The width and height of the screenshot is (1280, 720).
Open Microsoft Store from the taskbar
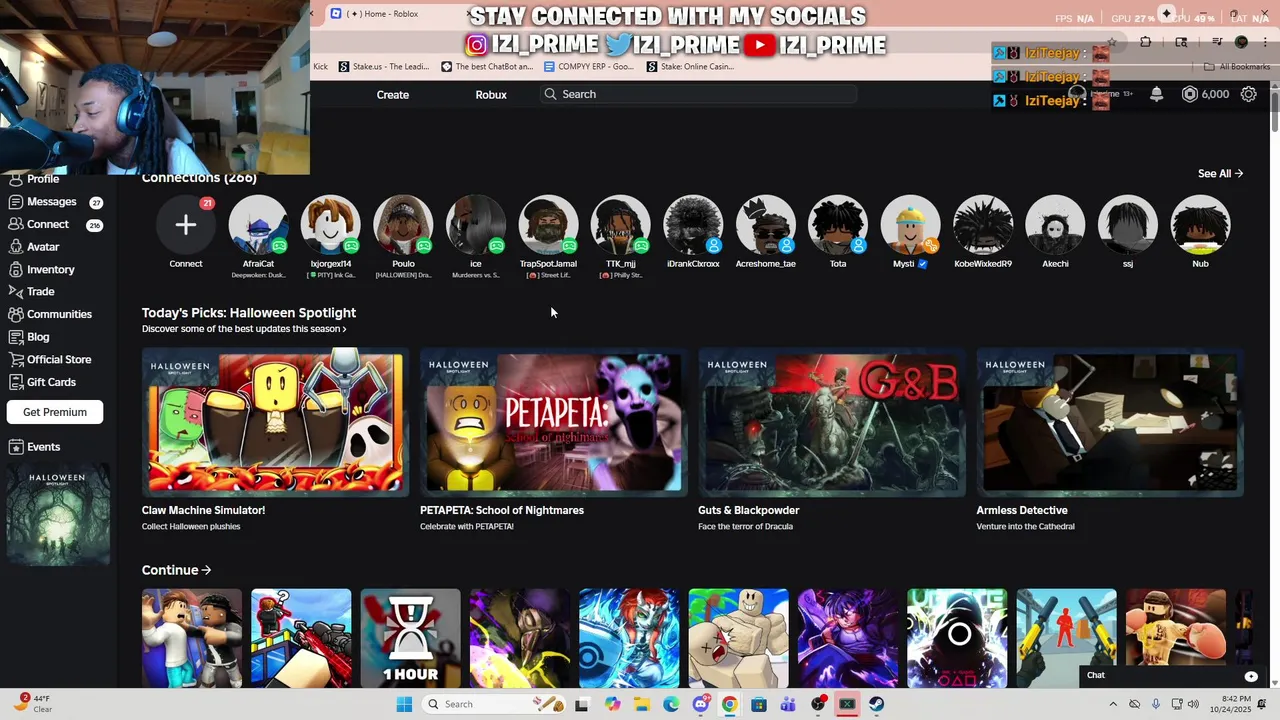tap(759, 704)
